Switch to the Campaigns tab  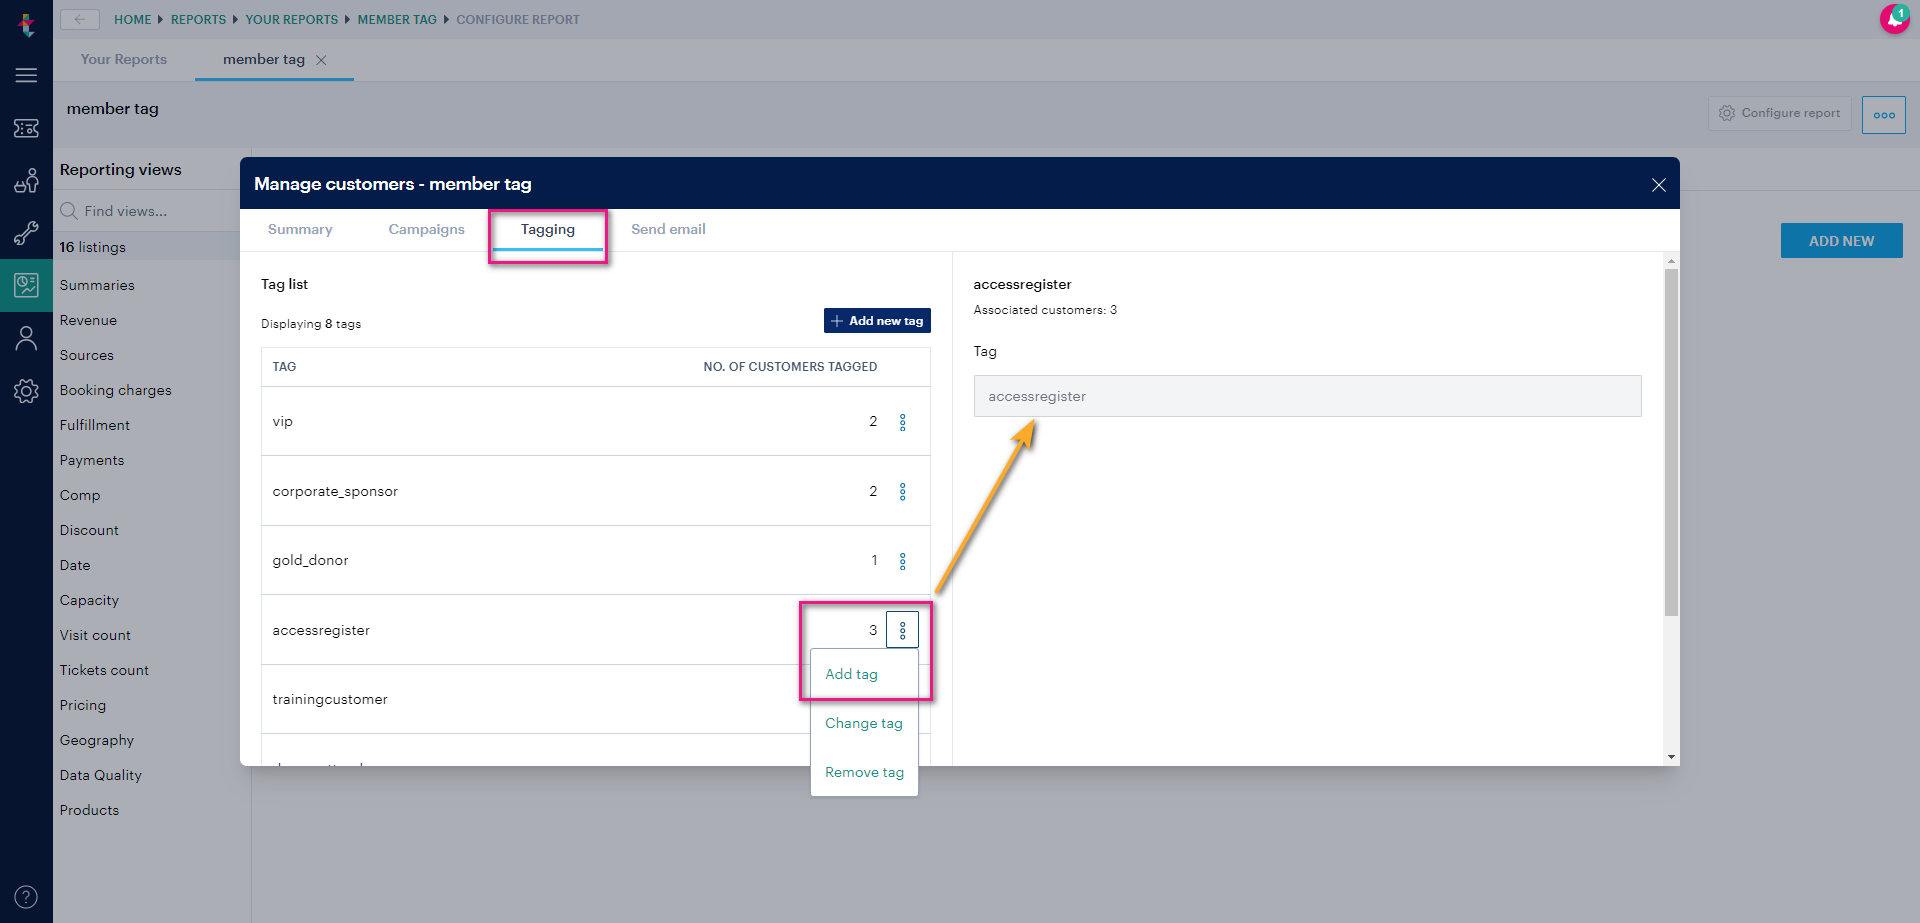[427, 229]
